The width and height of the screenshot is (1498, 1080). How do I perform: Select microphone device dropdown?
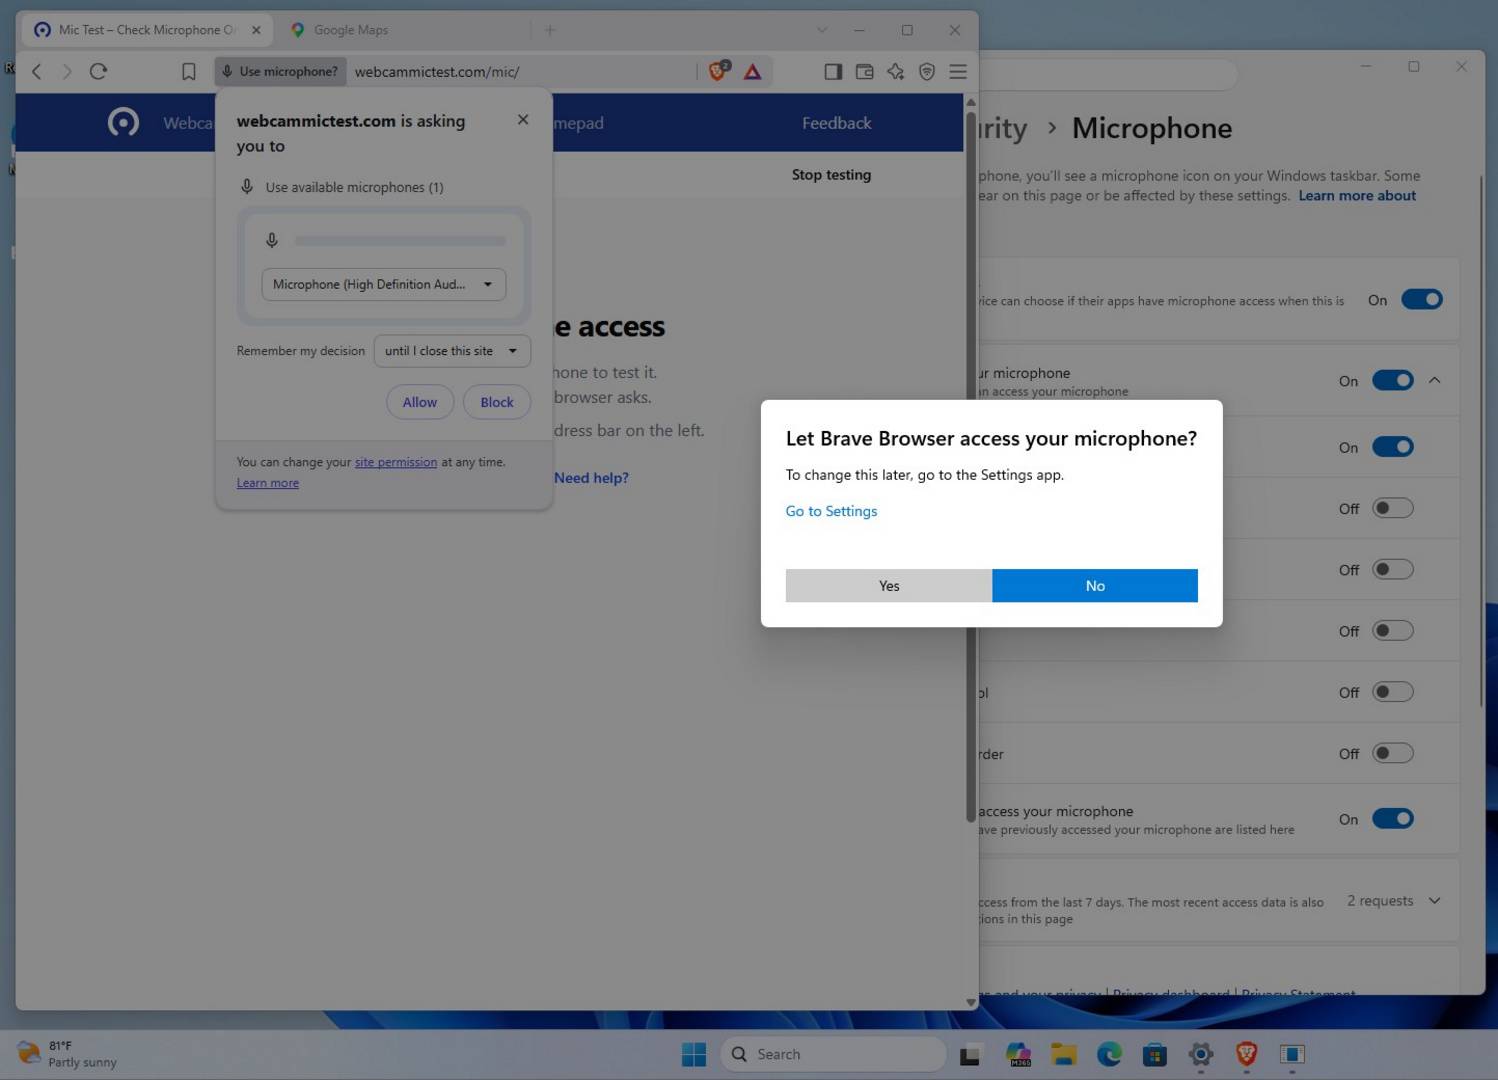(383, 284)
